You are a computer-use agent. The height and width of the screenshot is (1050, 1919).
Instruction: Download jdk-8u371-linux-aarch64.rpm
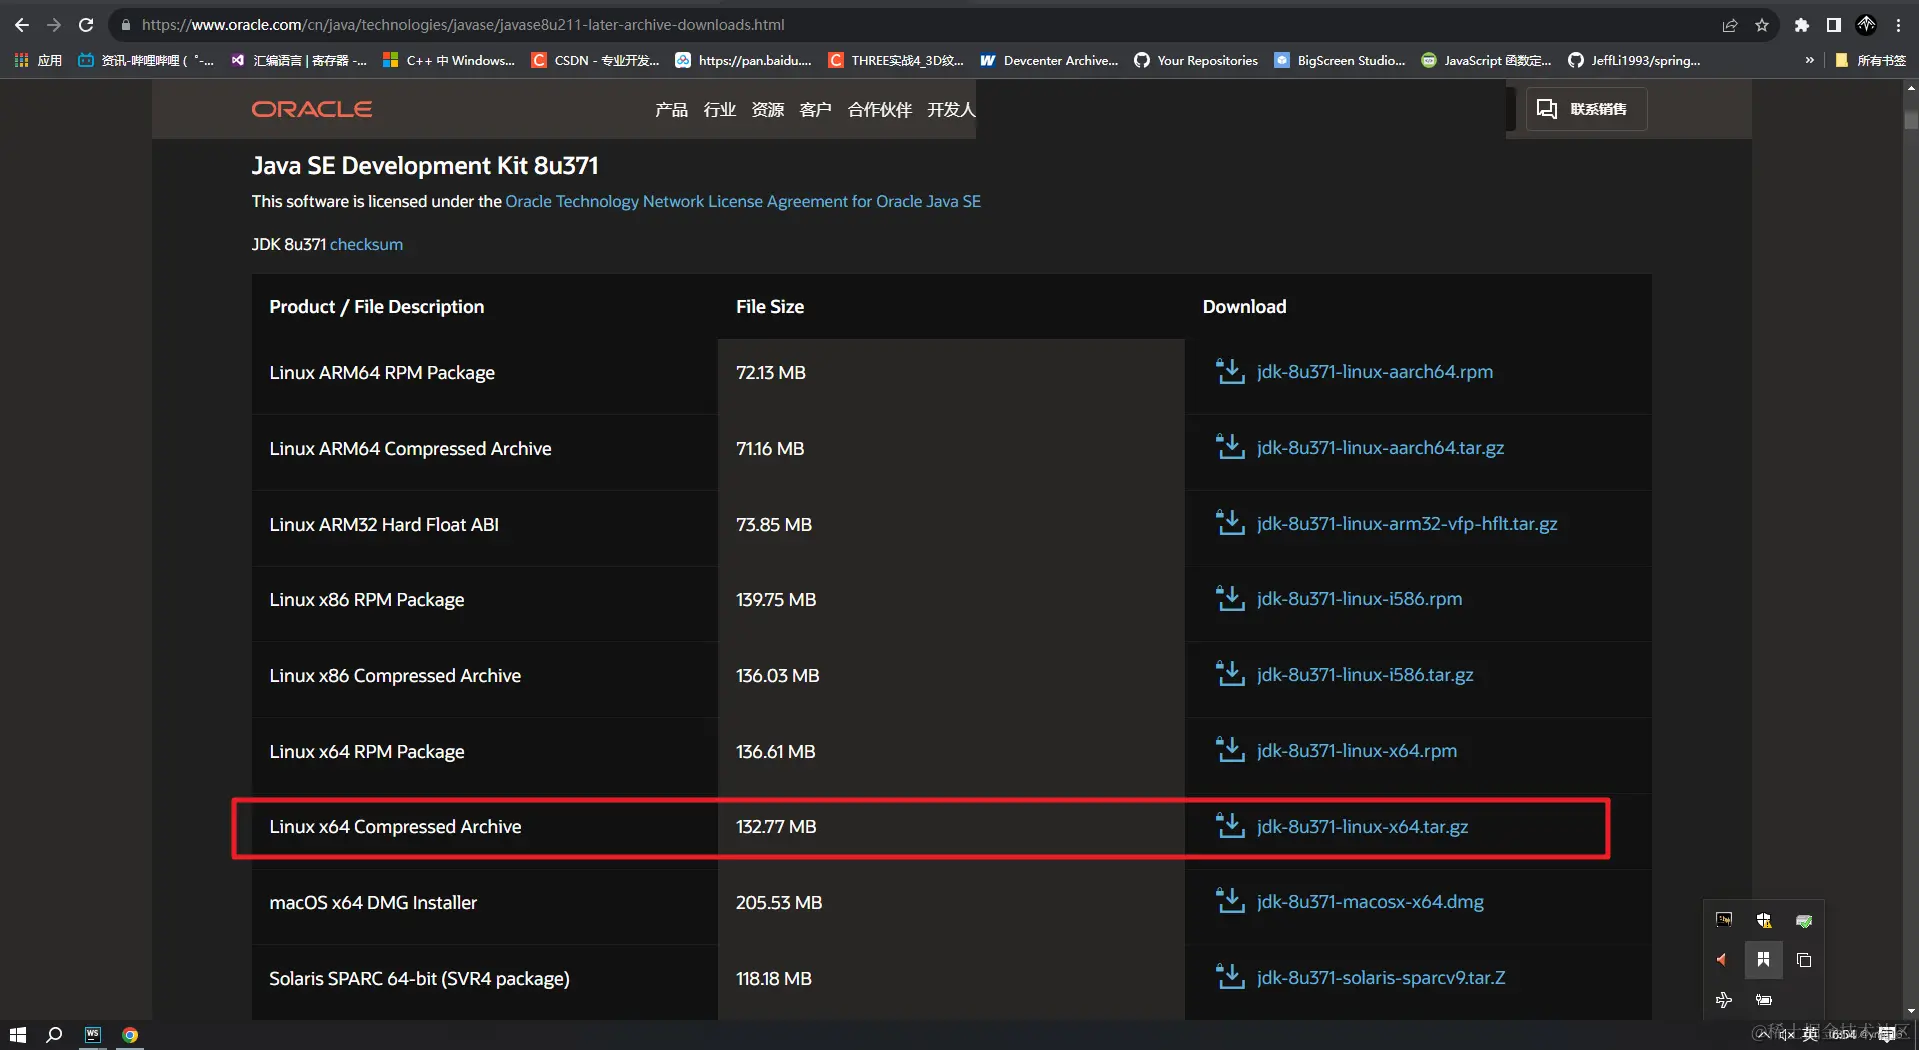[1375, 372]
